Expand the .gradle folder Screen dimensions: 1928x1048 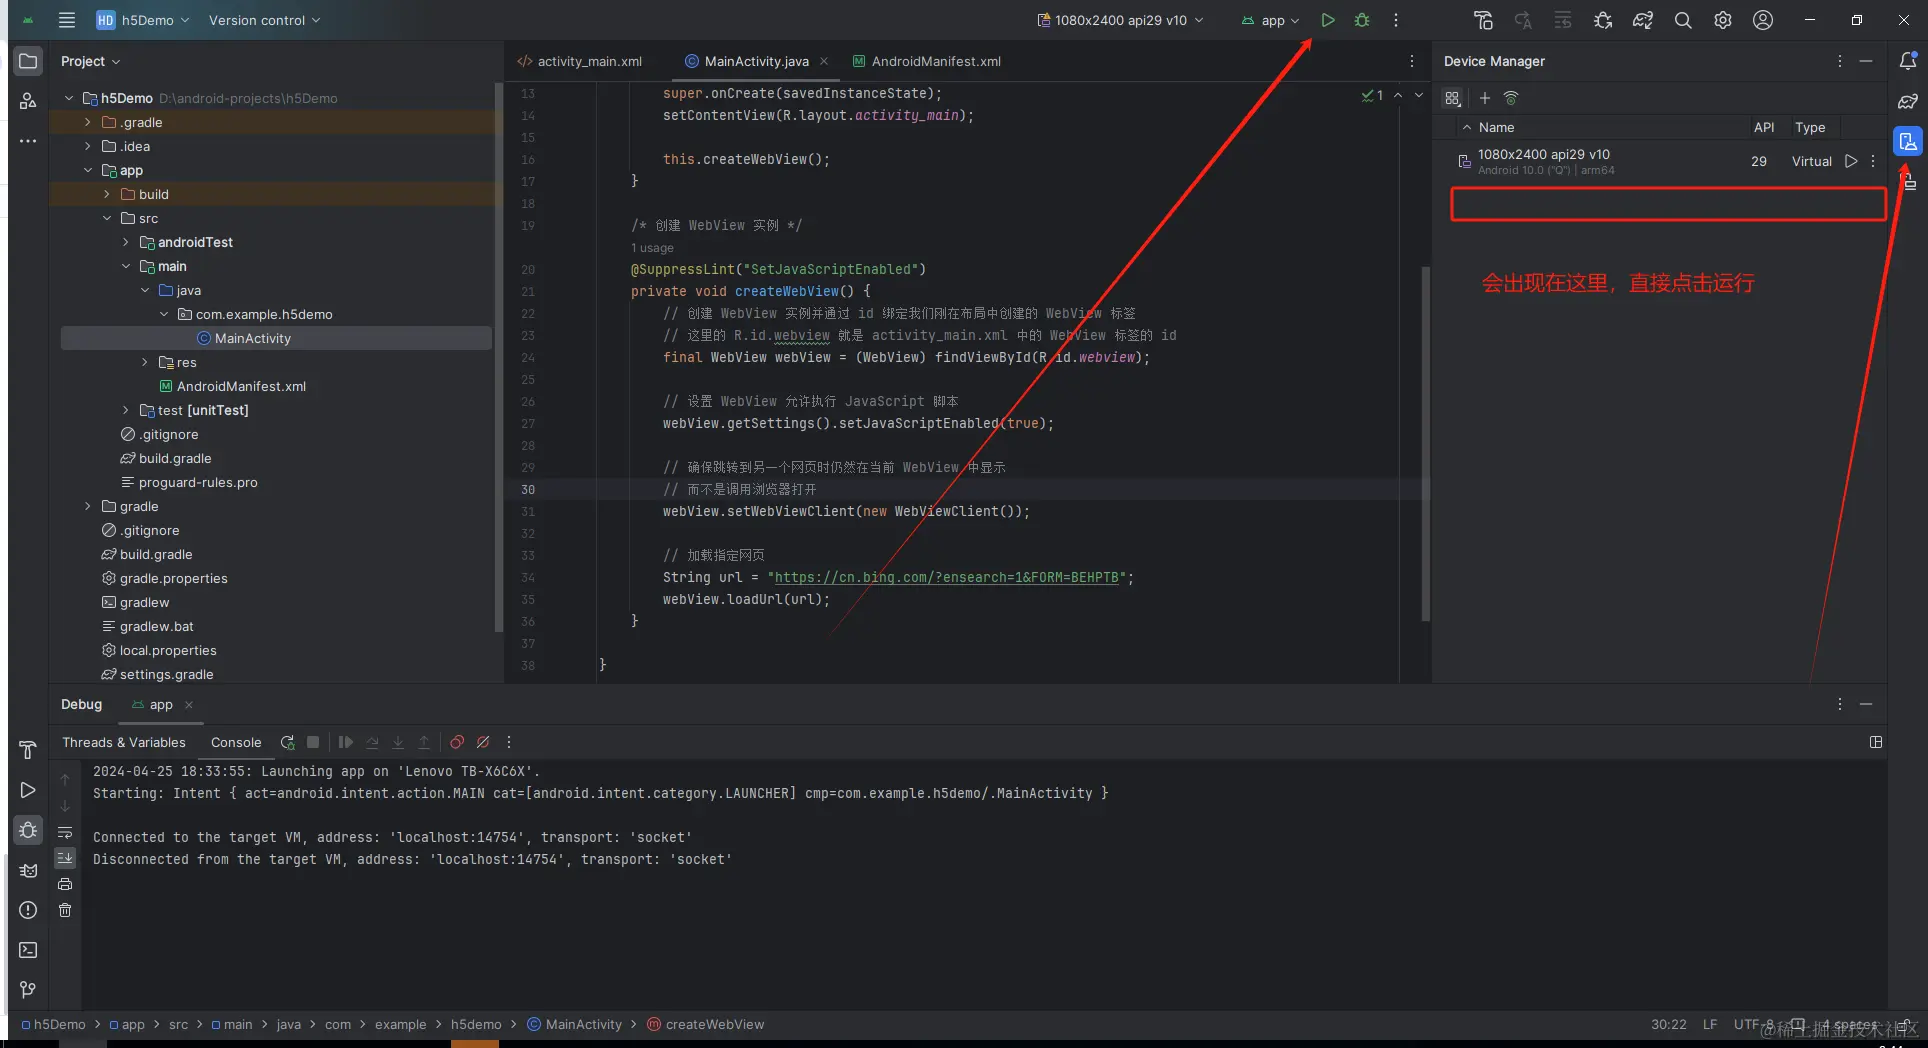[x=88, y=122]
